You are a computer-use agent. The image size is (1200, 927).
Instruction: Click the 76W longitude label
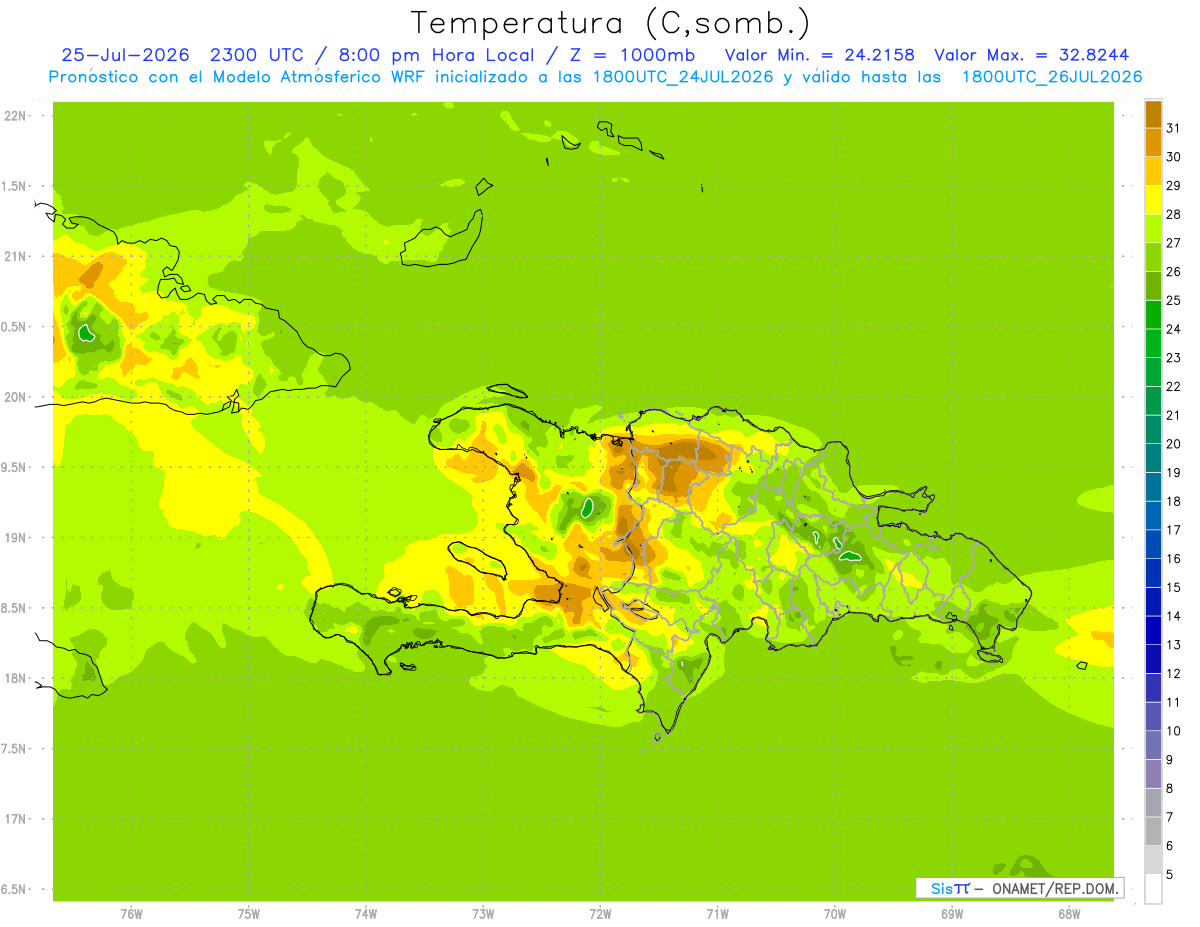131,914
